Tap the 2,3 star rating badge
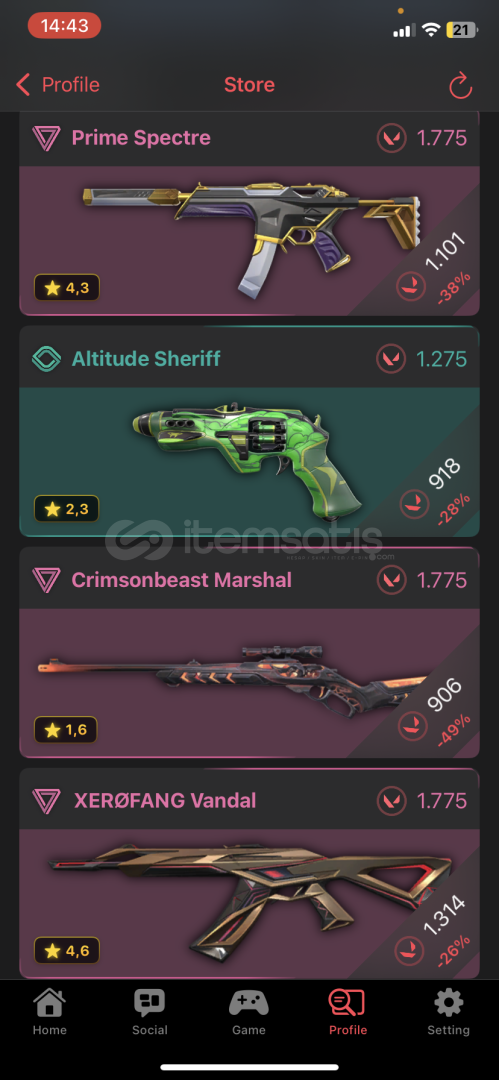499x1080 pixels. point(67,509)
